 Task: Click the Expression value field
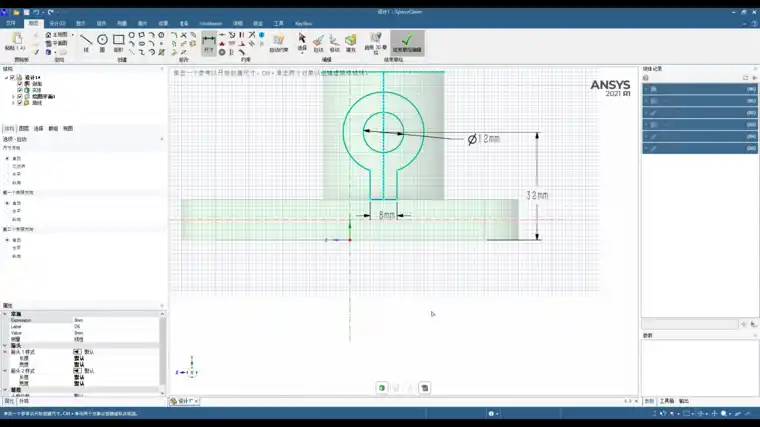[x=115, y=320]
